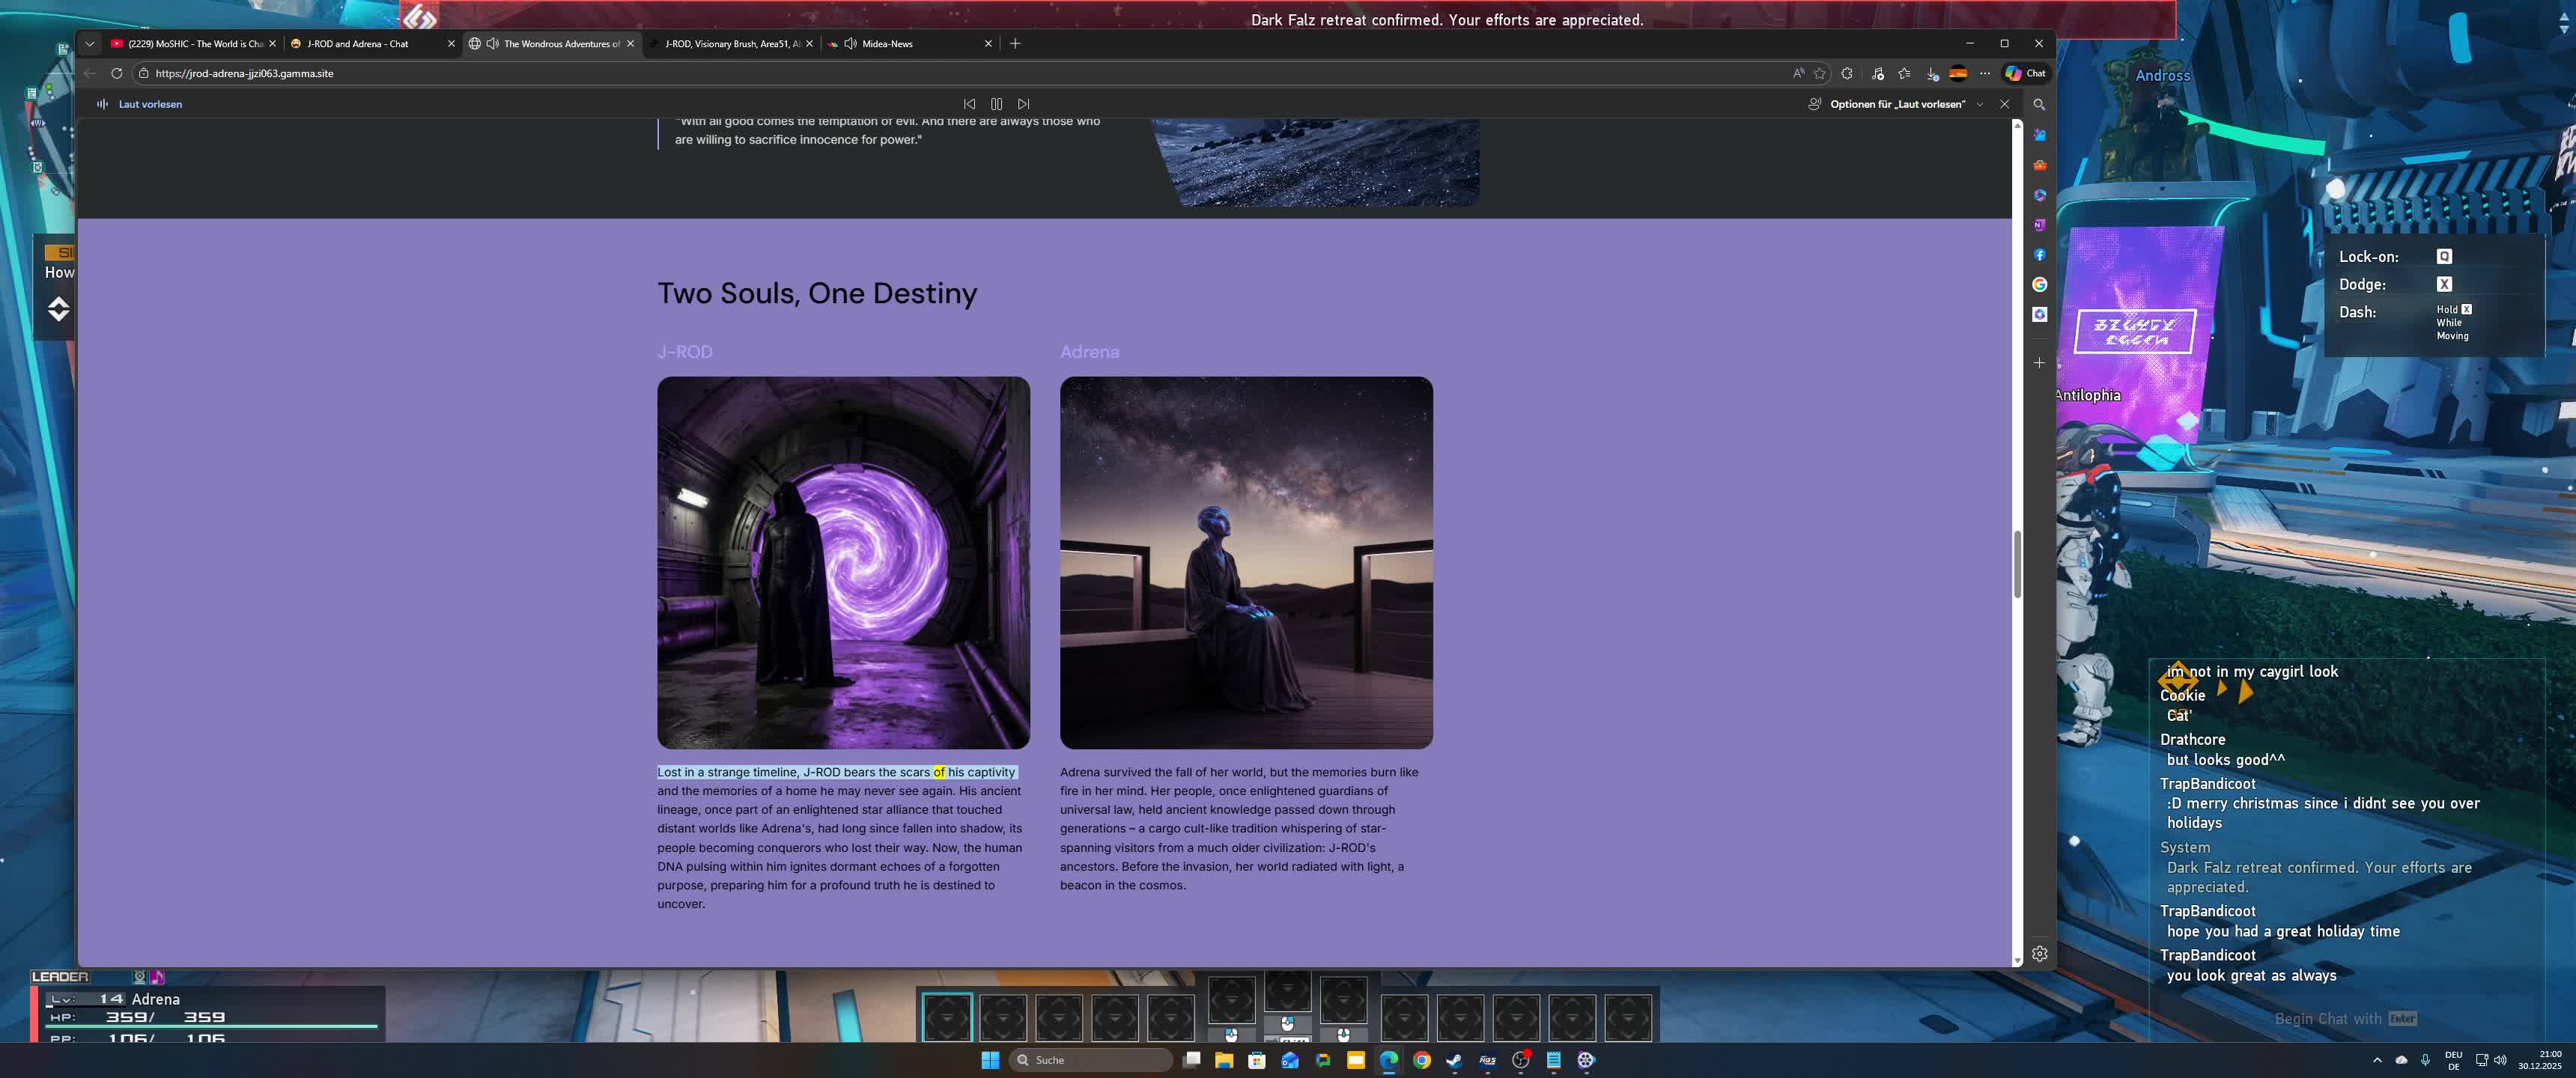Screen dimensions: 2576x1078
Task: Open the Downloads icon in the toolbar
Action: 1932,73
